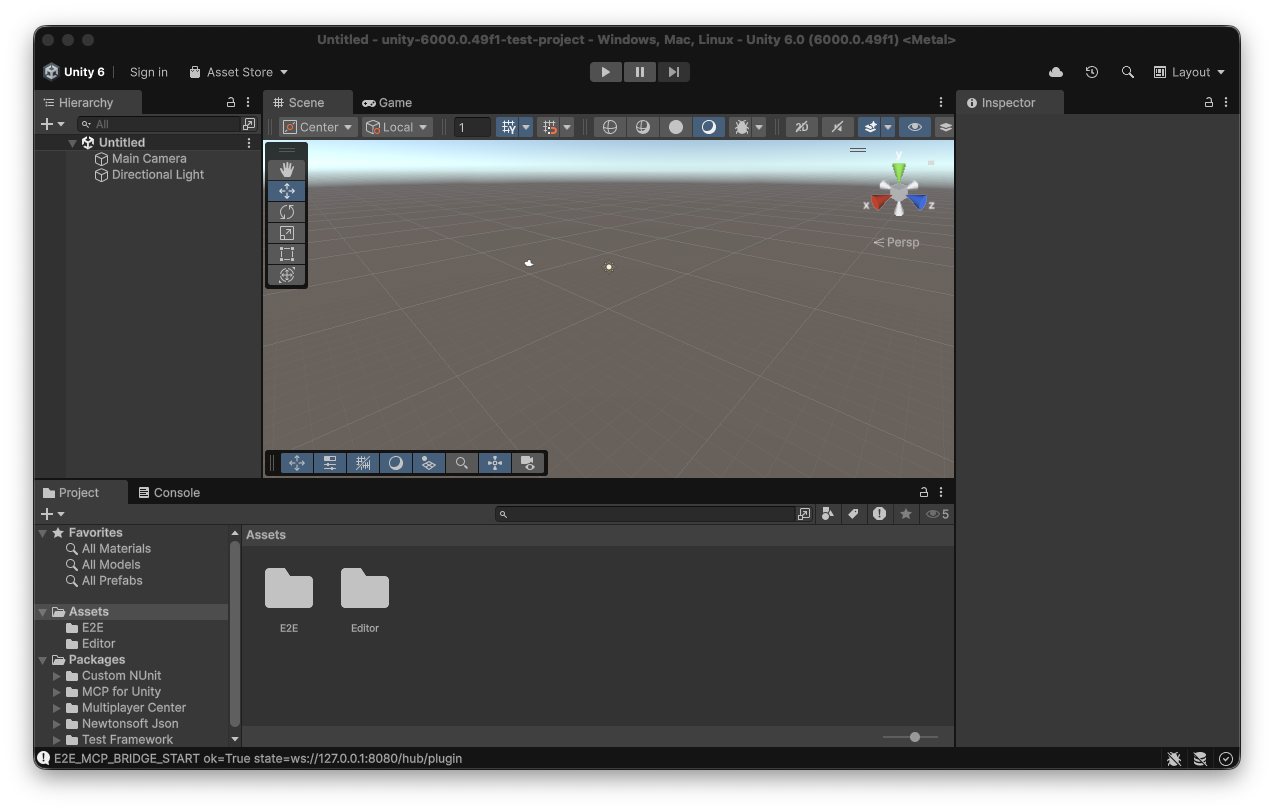Select Directional Light in Hierarchy

[x=149, y=174]
